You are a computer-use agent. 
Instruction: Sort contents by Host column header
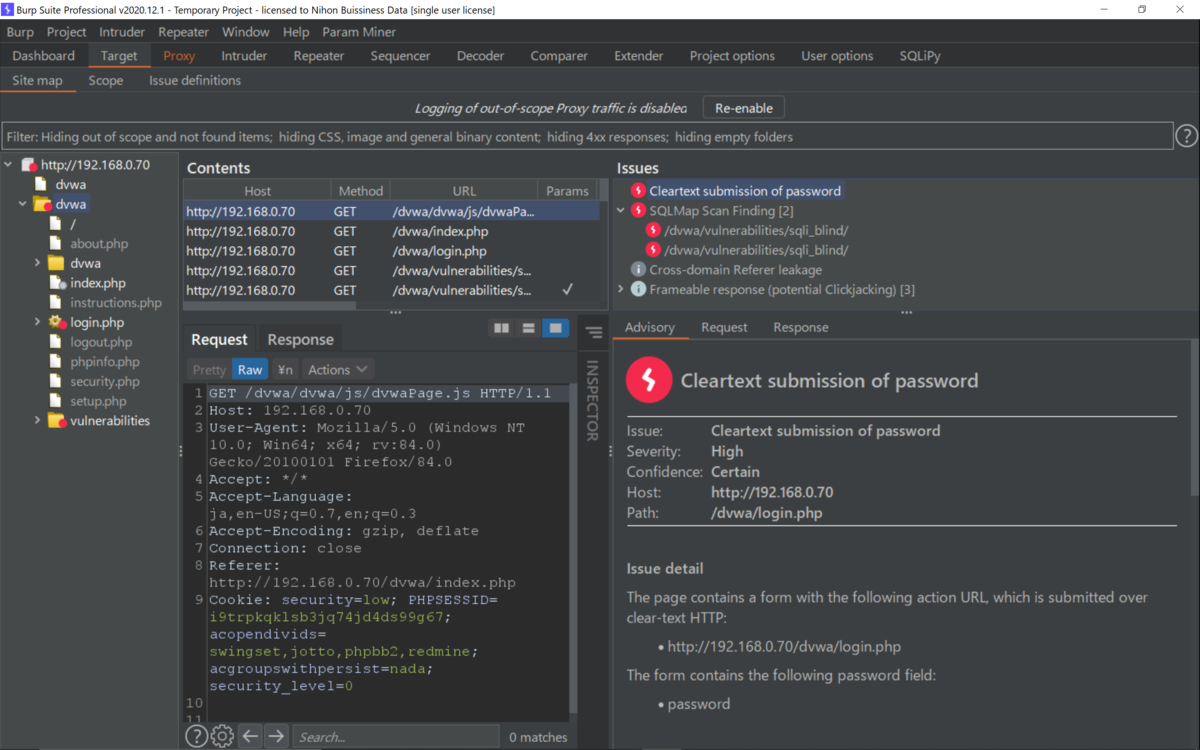258,191
